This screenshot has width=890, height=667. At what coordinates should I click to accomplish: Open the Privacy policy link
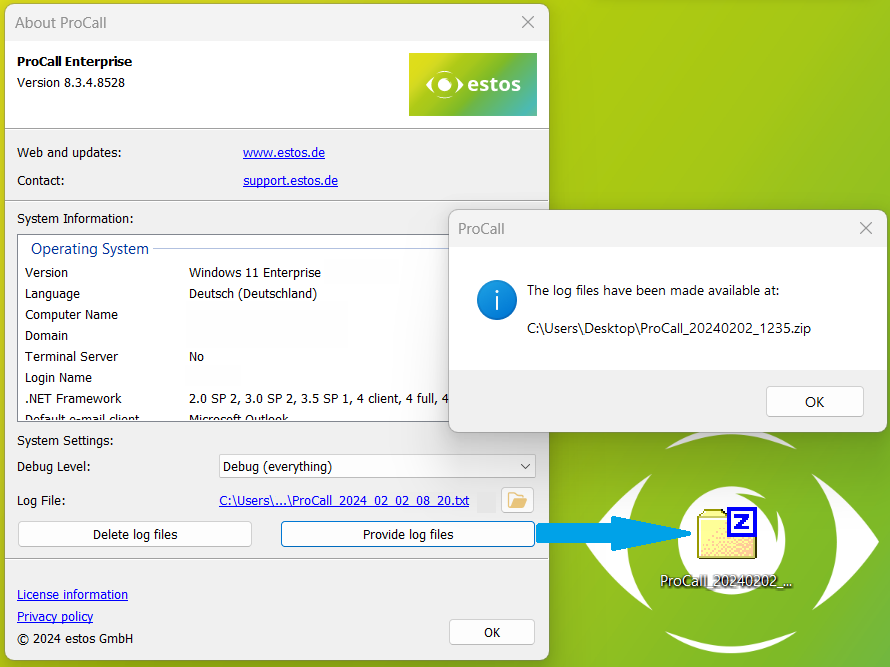[55, 617]
